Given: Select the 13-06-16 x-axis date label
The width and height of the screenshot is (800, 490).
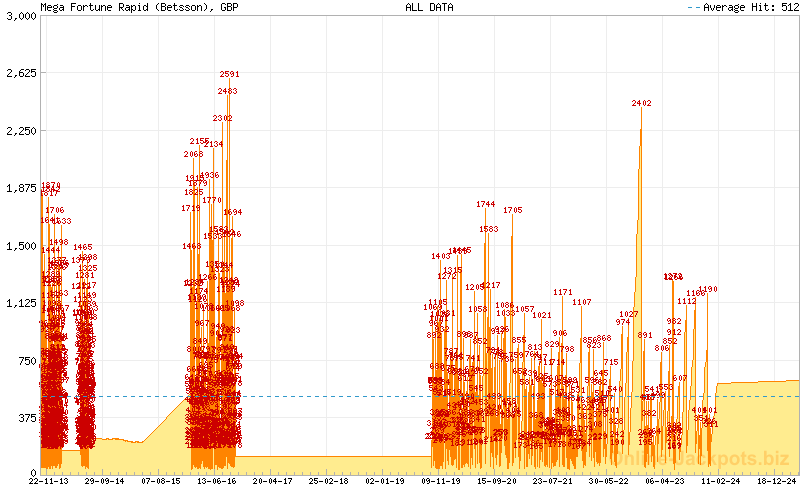Looking at the screenshot, I should click(215, 481).
